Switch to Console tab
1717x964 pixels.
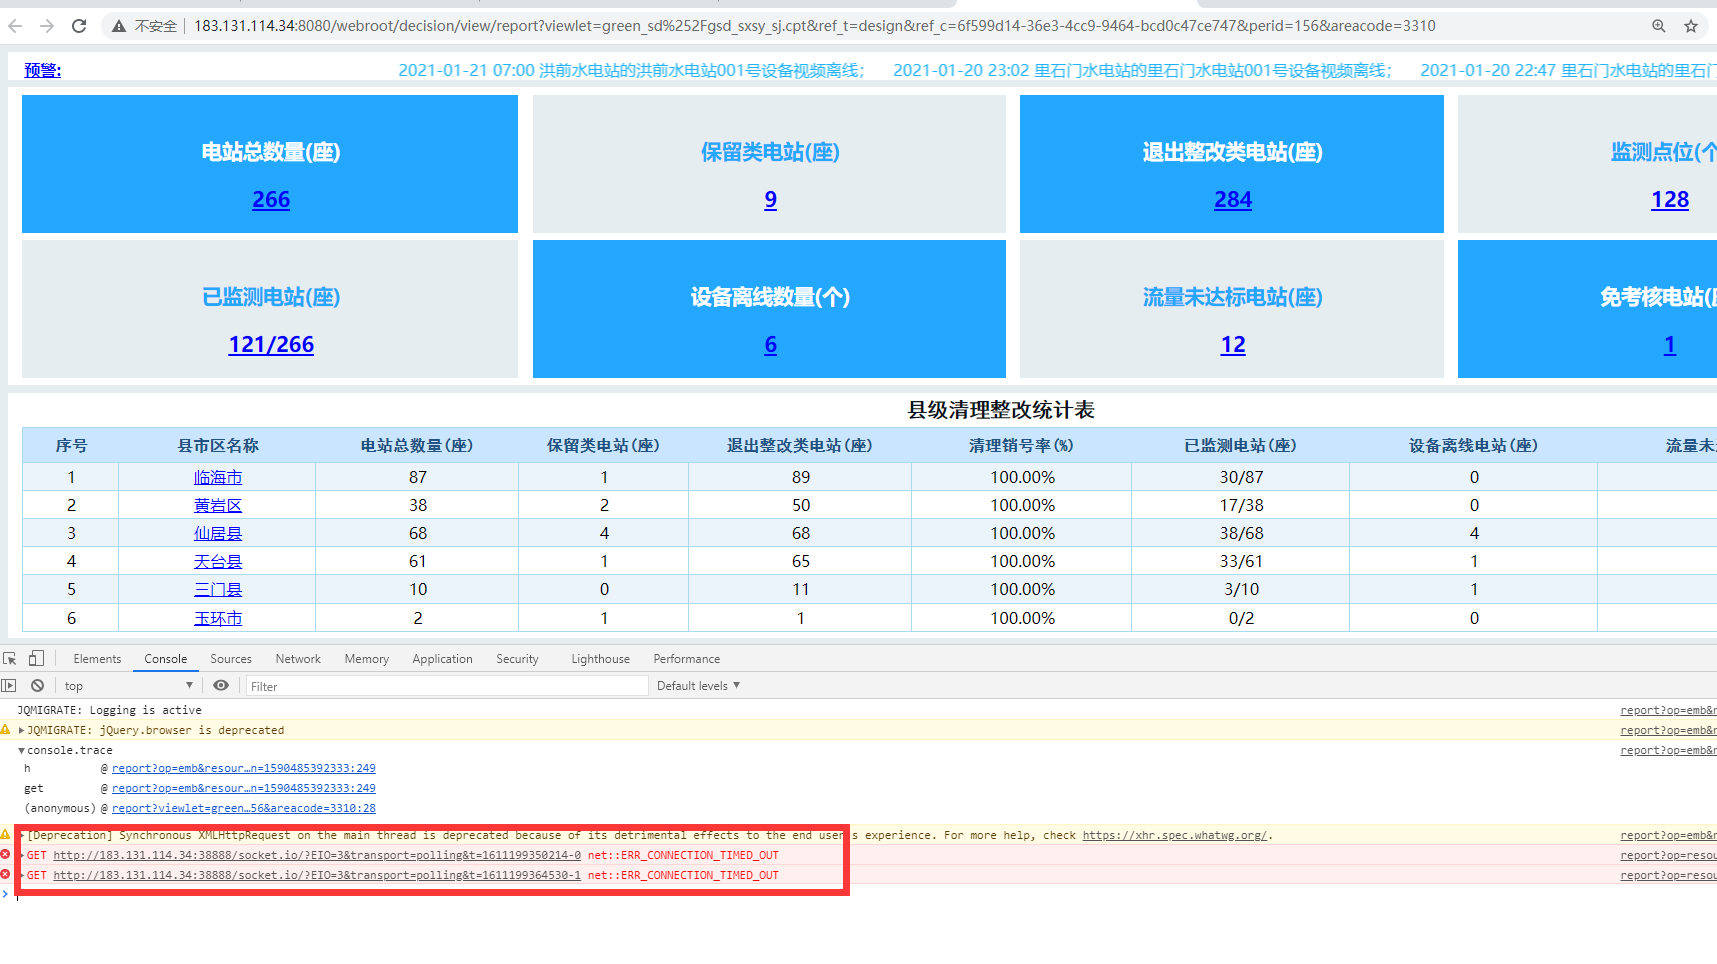[x=165, y=659]
